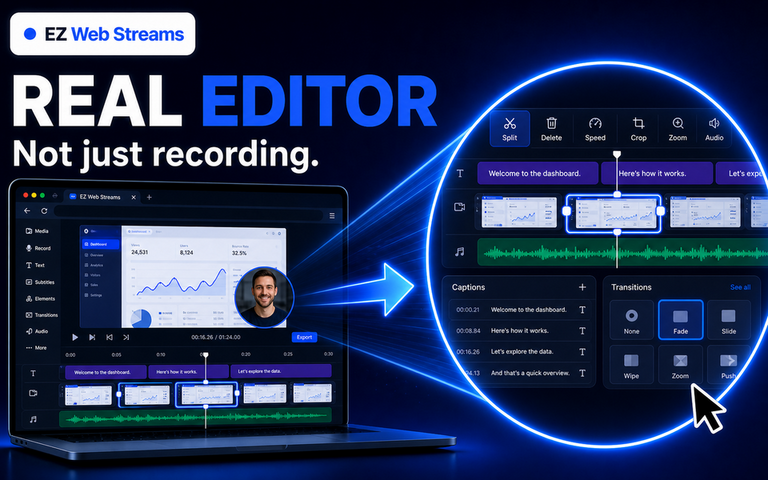Click the 0:05 mark on the laptop ruler

(116, 354)
